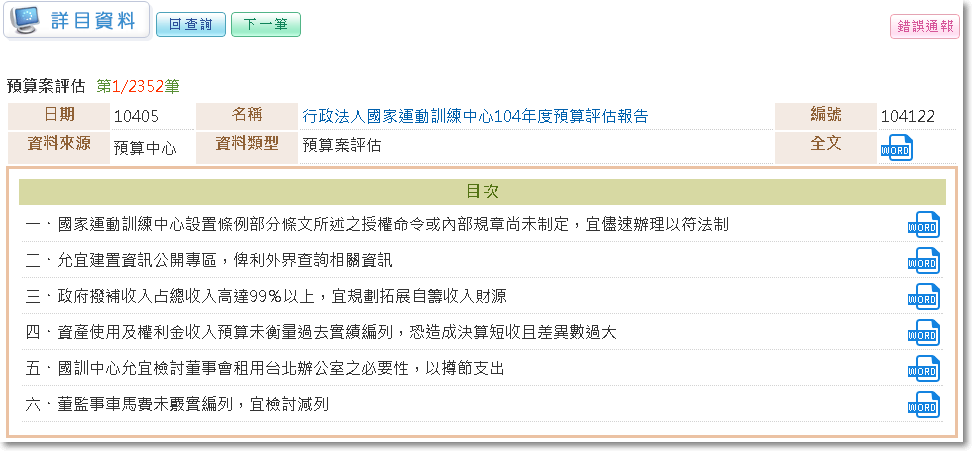Click the 詳目資料 monitor icon
The height and width of the screenshot is (451, 972).
[29, 20]
